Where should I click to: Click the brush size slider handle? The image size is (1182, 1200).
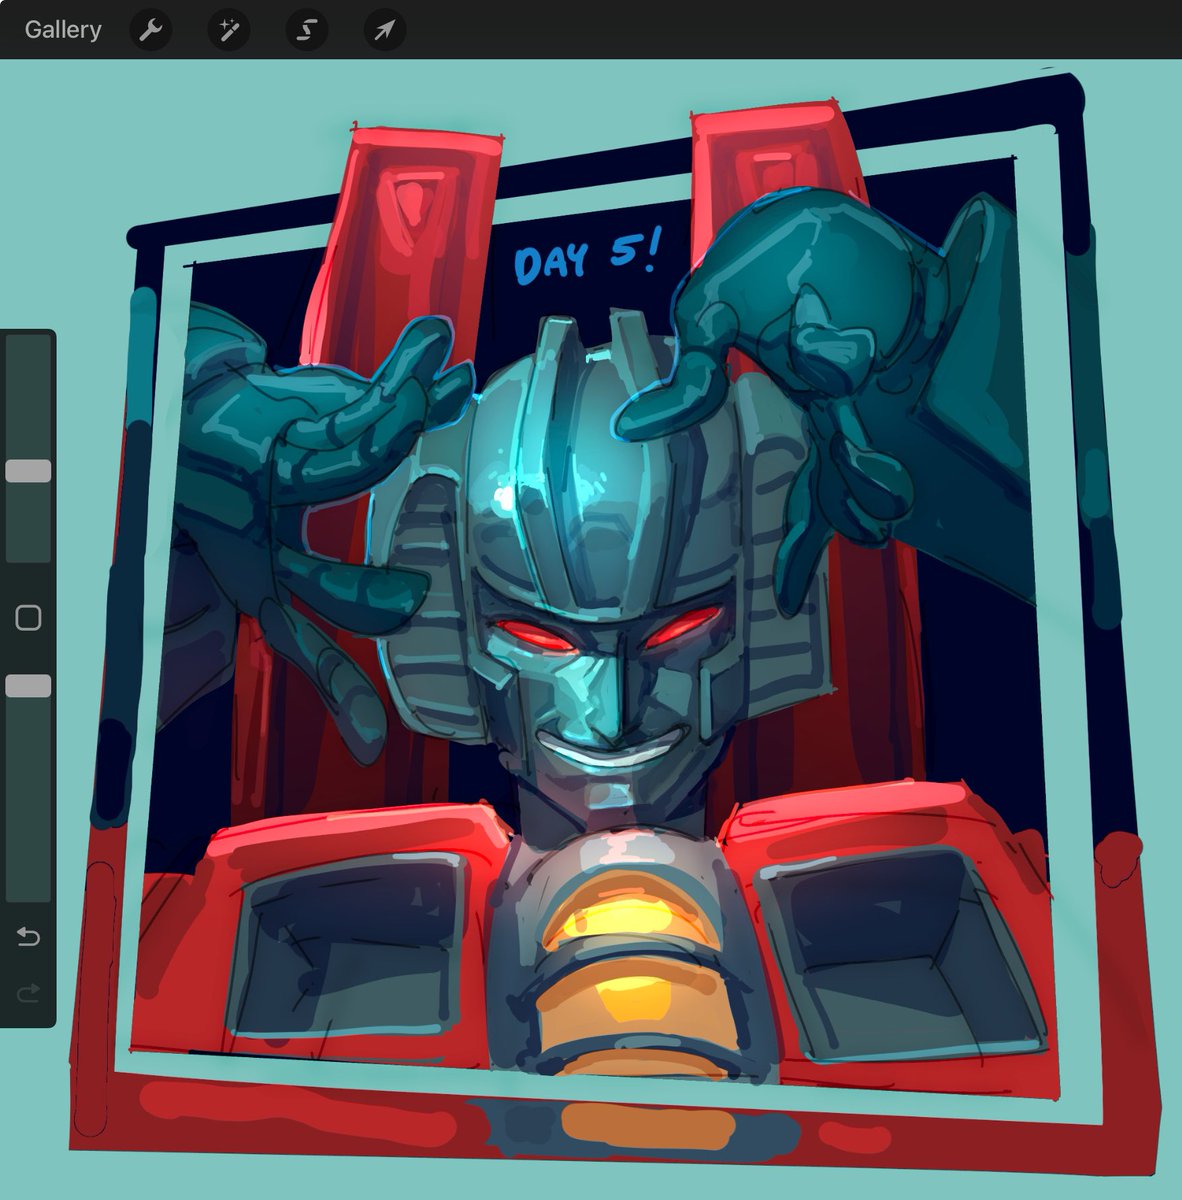click(x=28, y=471)
